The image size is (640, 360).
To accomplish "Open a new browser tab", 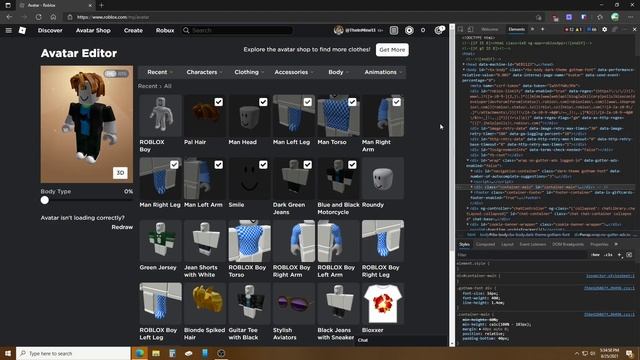I will click(x=101, y=5).
